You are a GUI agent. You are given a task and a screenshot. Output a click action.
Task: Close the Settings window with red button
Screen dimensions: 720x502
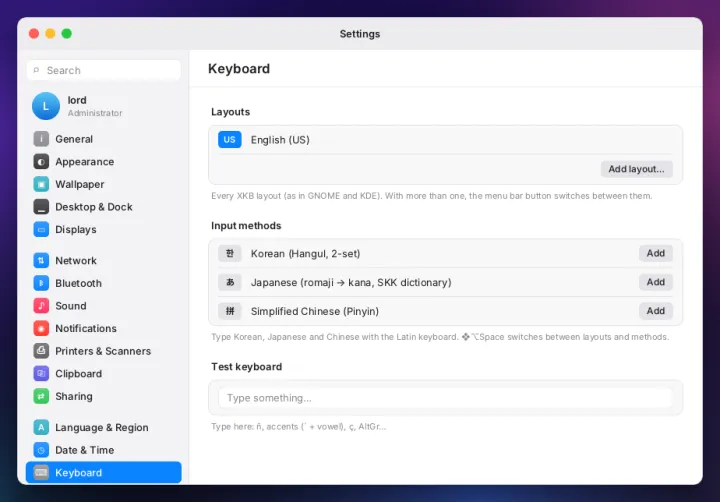pyautogui.click(x=34, y=34)
